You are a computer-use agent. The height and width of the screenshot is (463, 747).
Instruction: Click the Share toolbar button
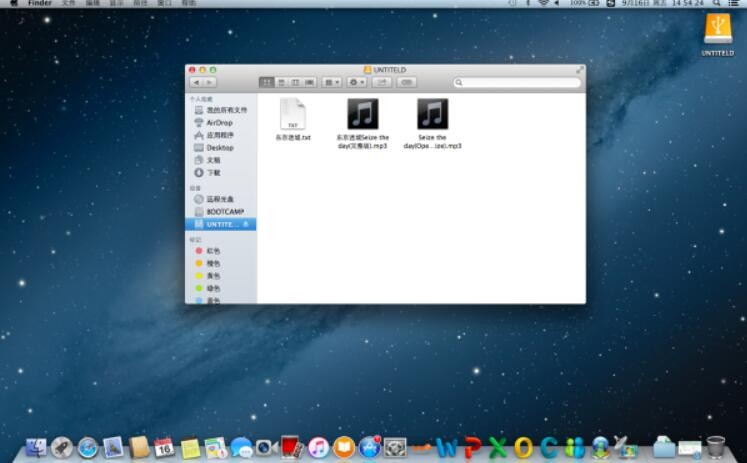click(x=382, y=82)
